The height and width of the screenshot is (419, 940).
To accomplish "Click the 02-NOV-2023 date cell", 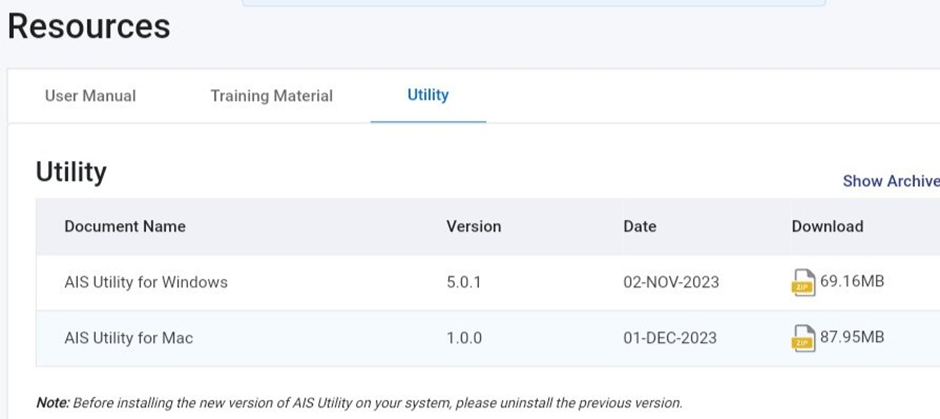I will coord(670,282).
